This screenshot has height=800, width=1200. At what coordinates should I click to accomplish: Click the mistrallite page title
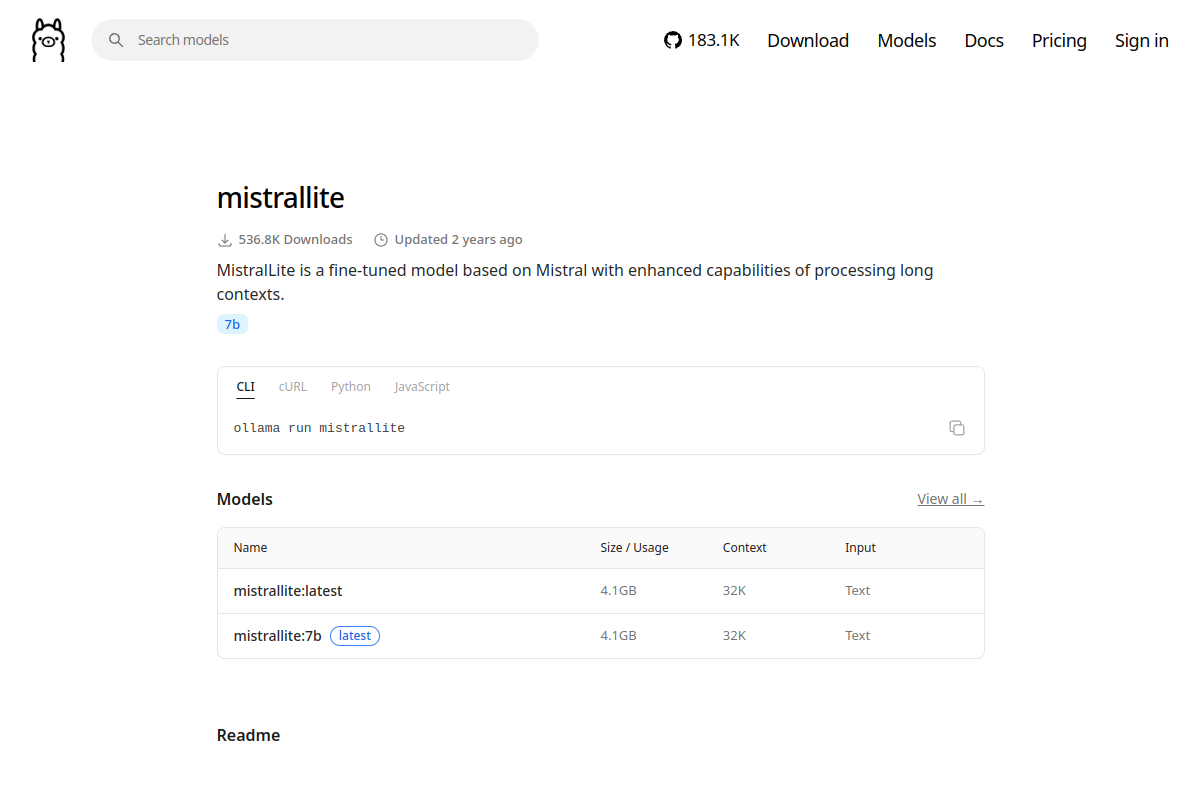(x=281, y=197)
